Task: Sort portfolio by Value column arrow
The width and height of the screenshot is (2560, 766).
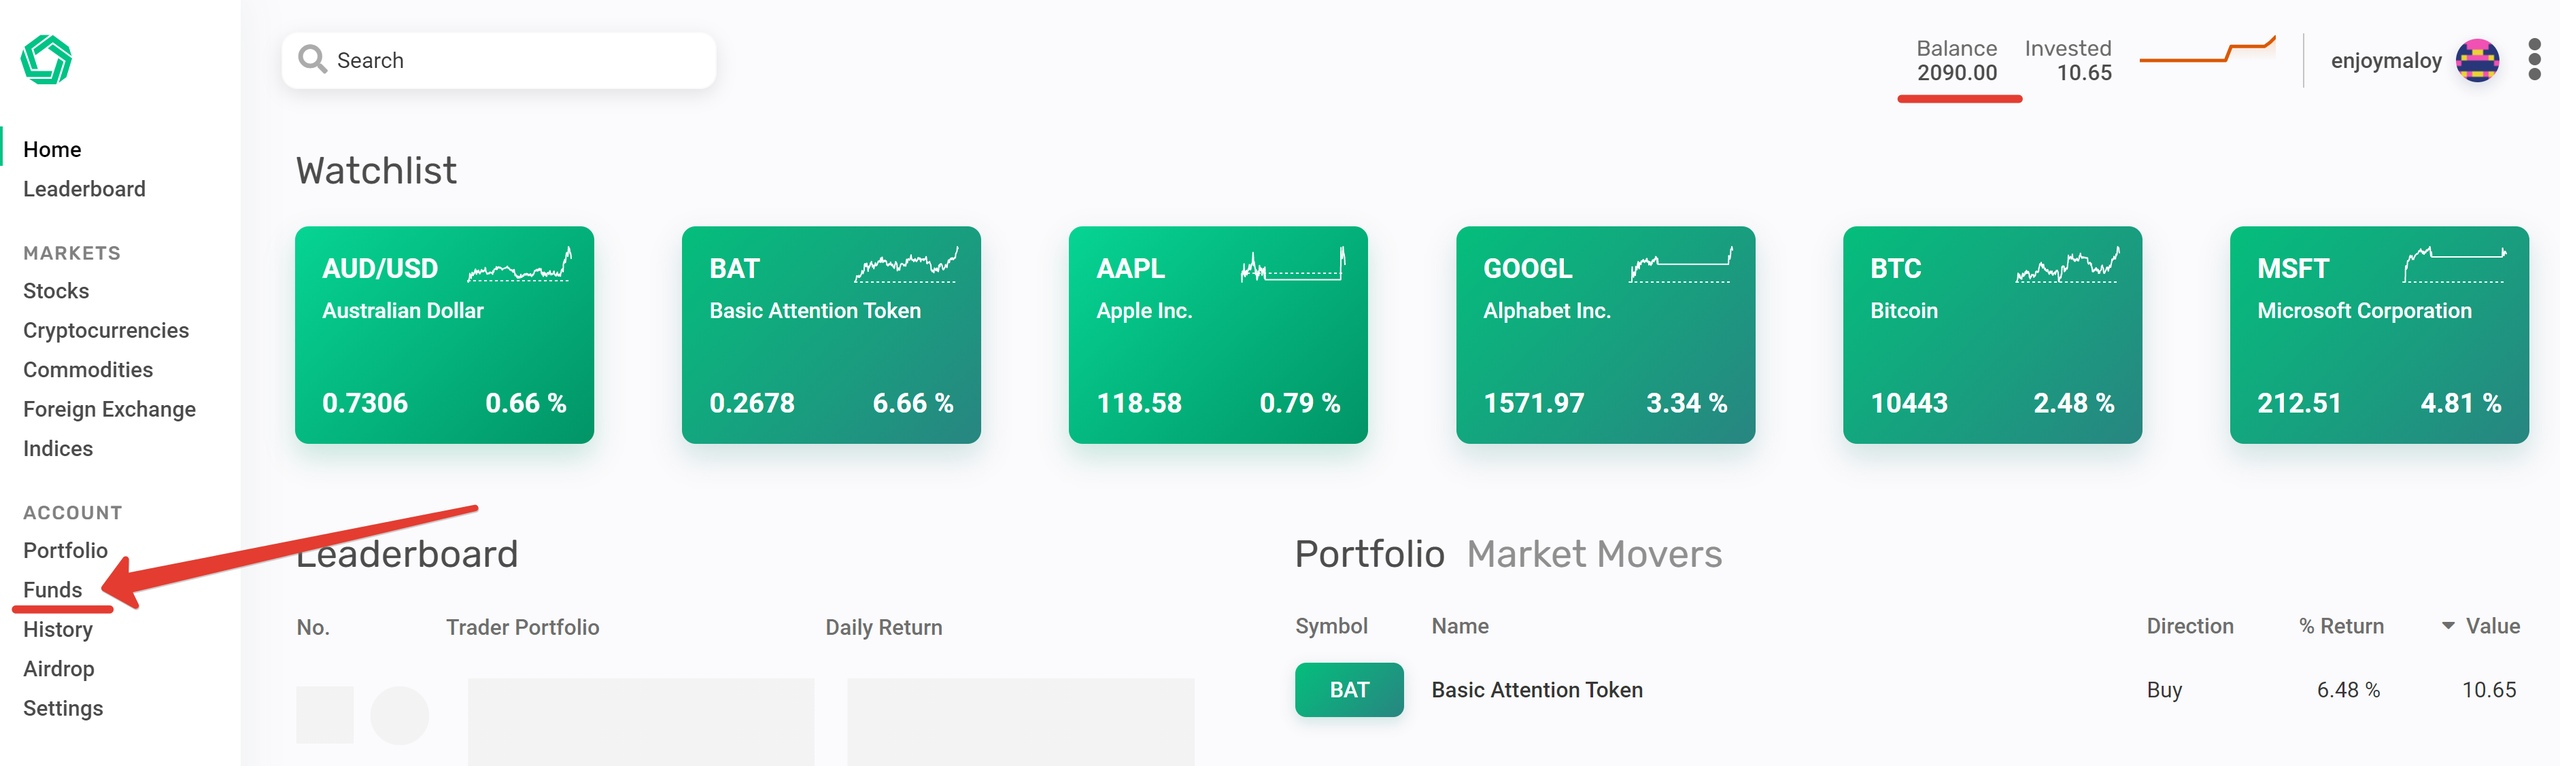Action: (2448, 626)
